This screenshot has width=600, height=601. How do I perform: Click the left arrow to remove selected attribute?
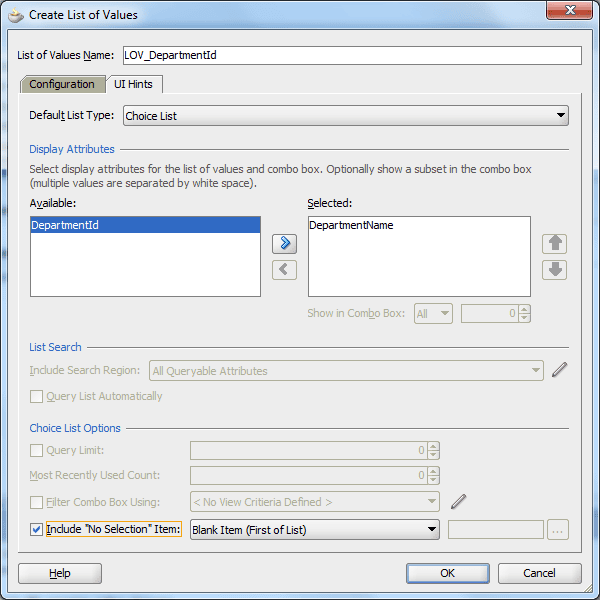coord(284,270)
